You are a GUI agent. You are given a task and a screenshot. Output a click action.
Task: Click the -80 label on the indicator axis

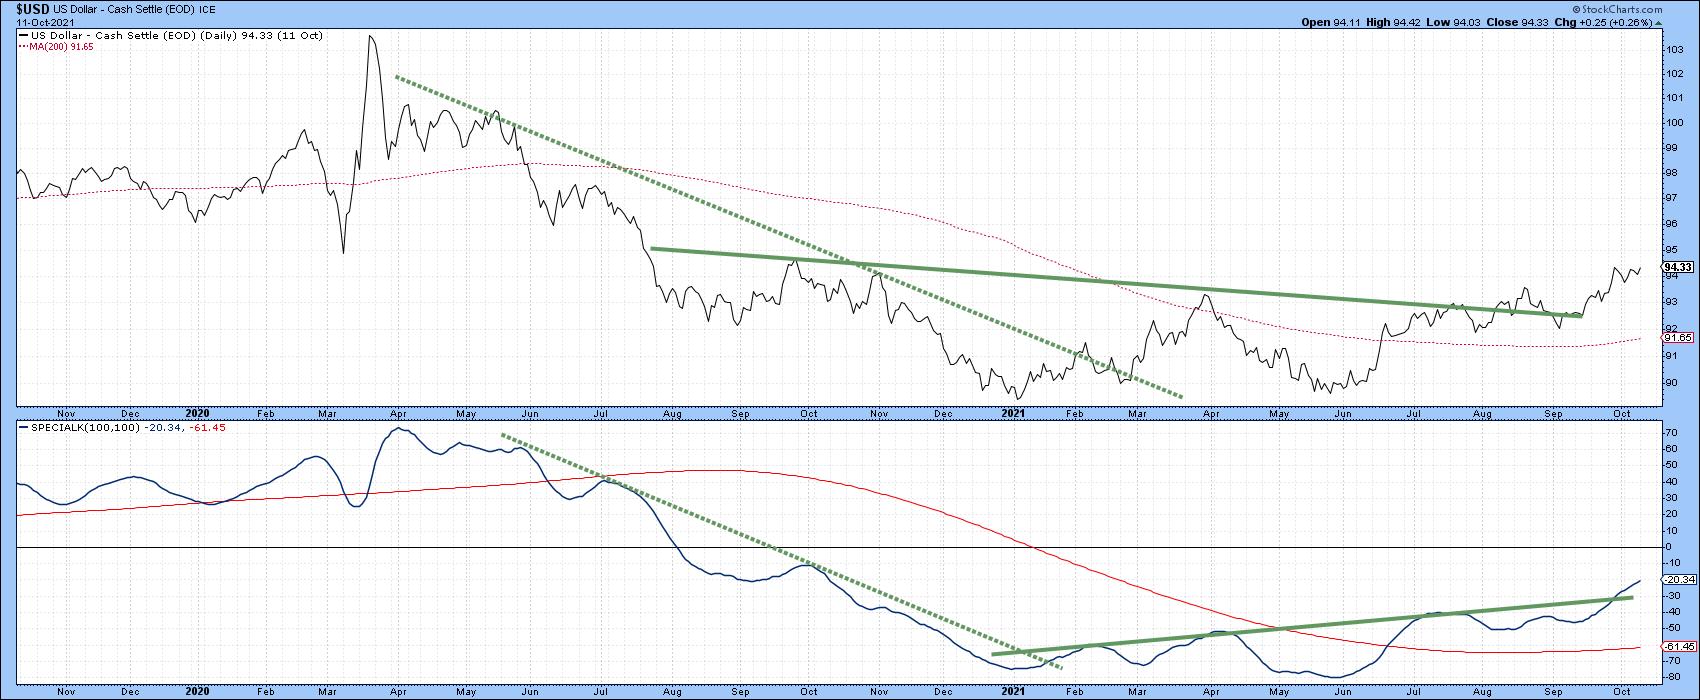point(1673,677)
